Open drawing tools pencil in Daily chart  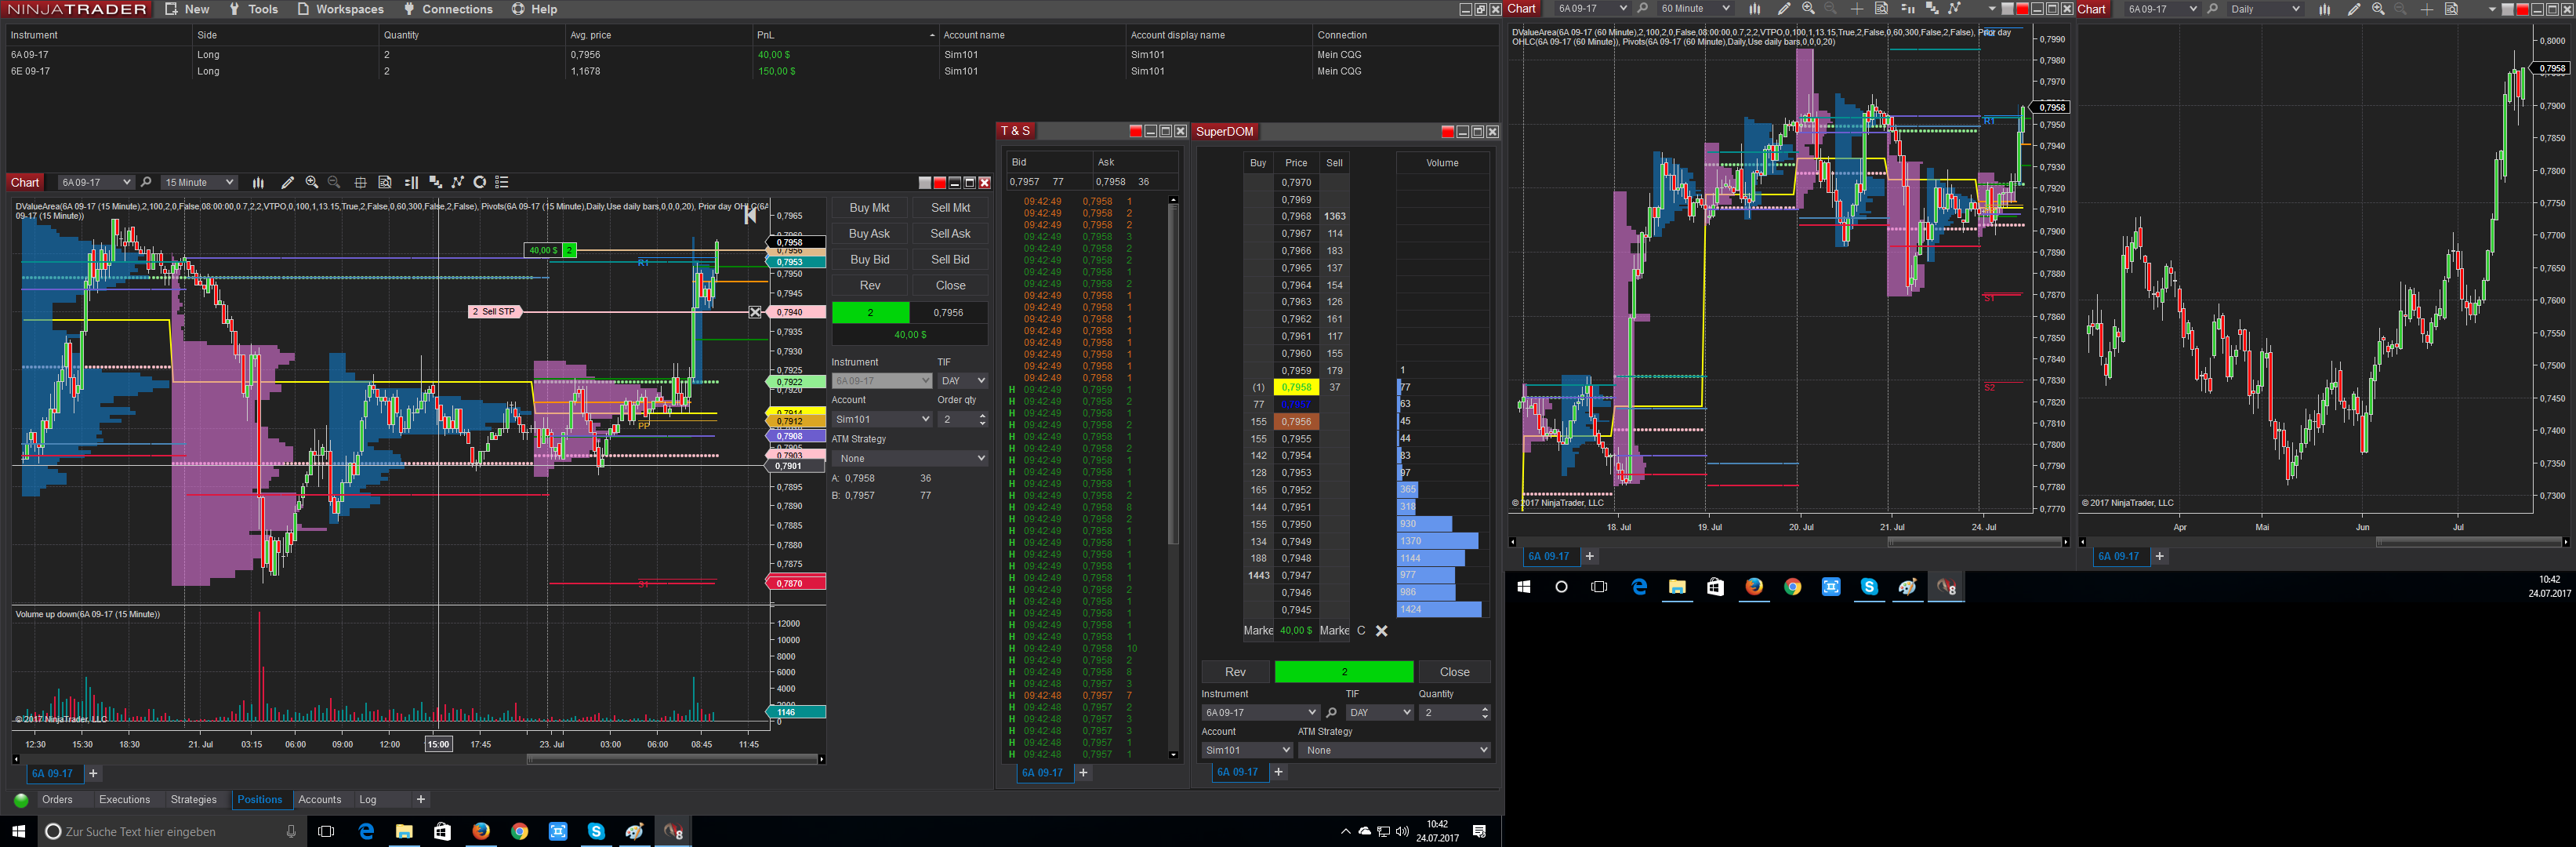[2354, 9]
